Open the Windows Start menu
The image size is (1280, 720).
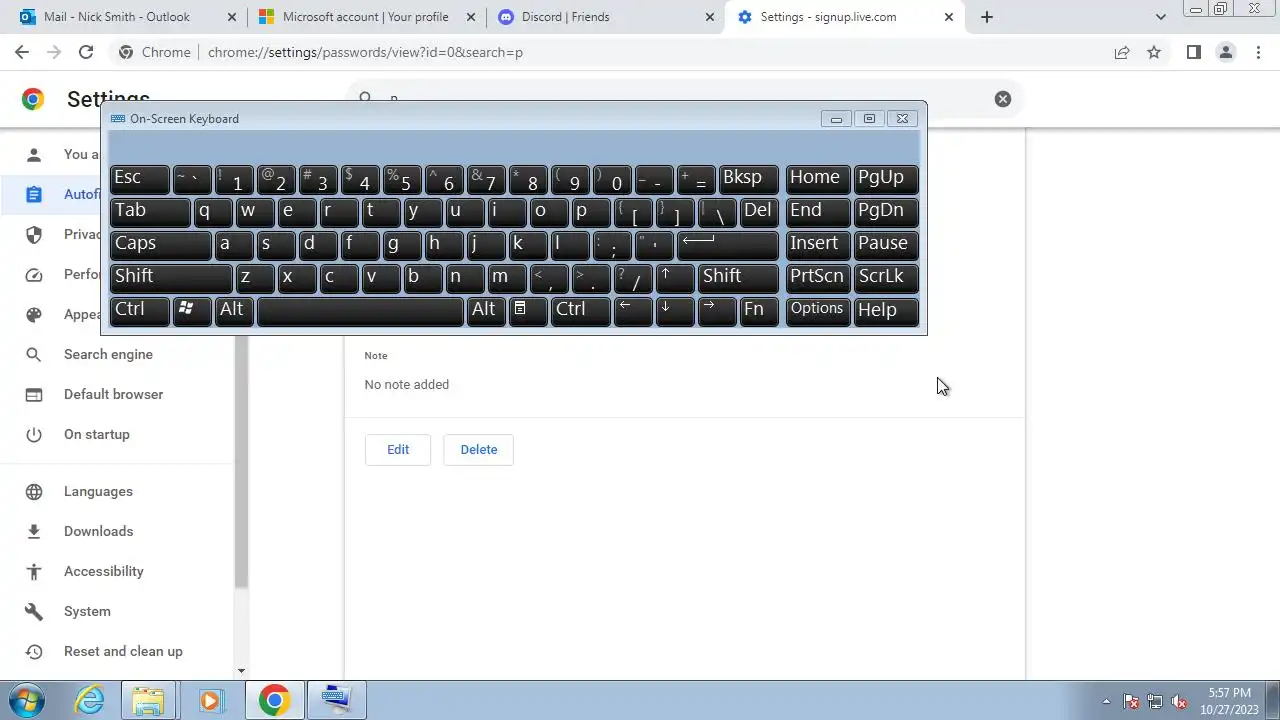coord(26,700)
